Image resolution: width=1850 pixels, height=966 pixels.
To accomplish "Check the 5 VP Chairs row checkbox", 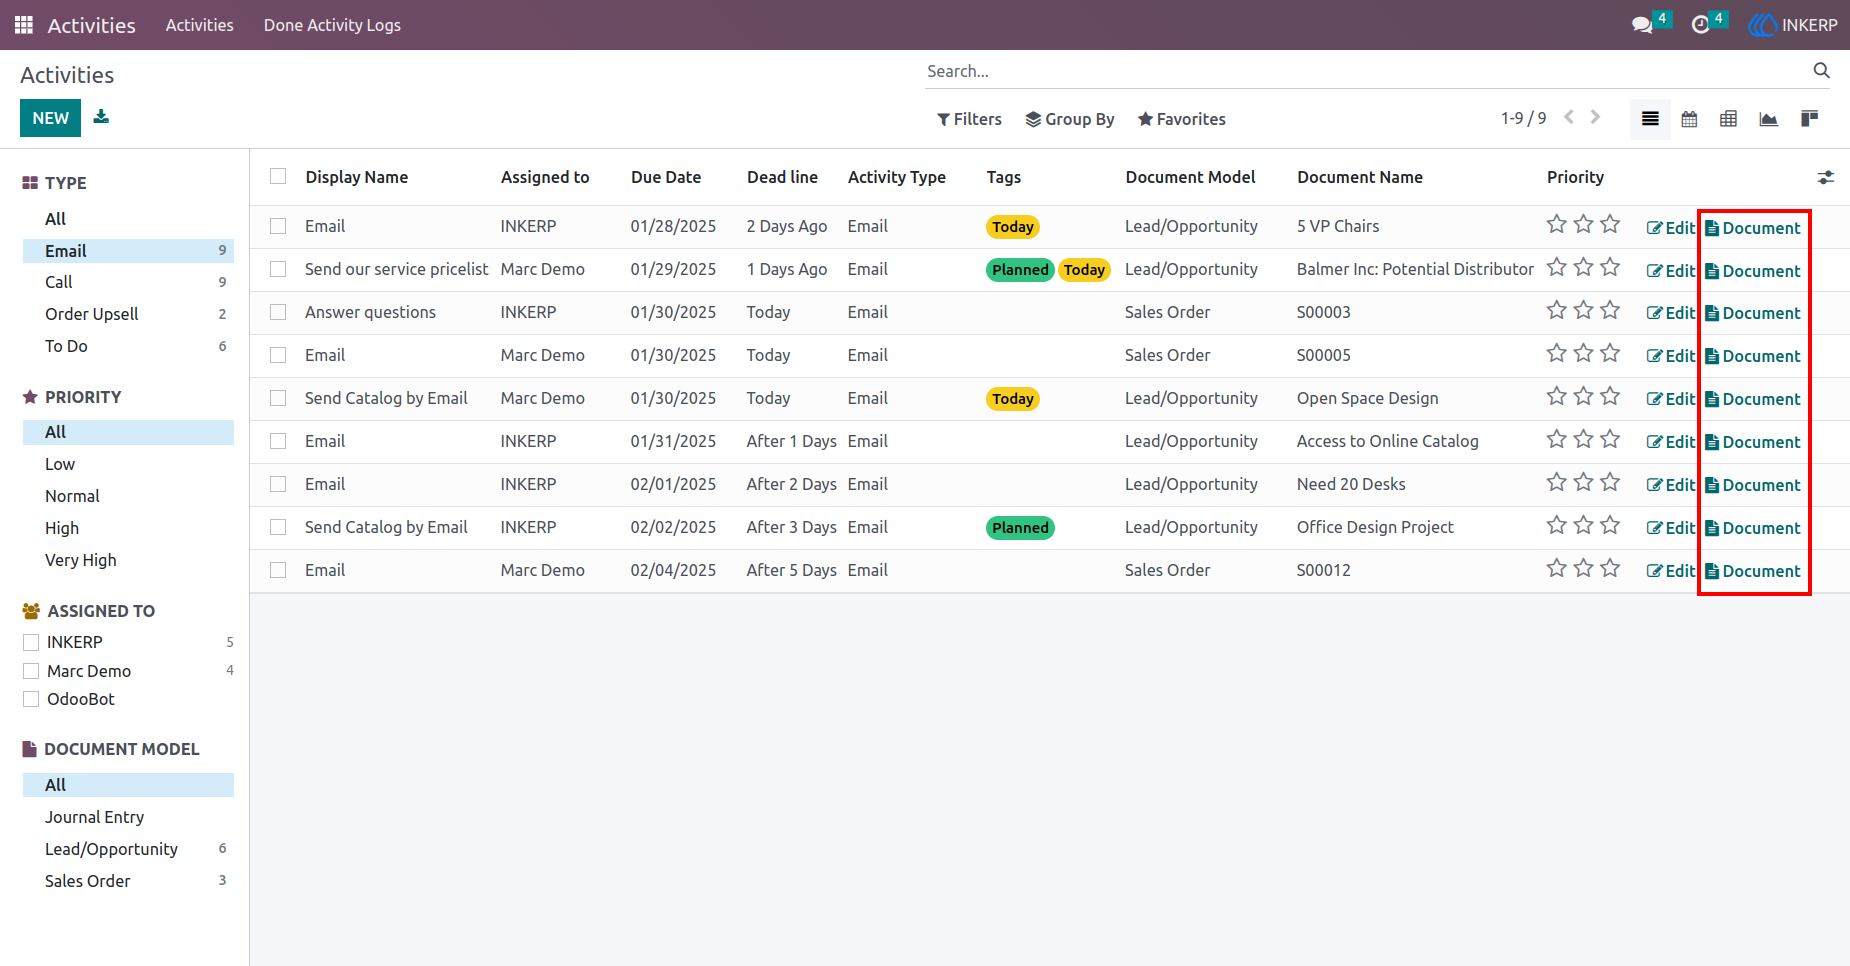I will pyautogui.click(x=278, y=226).
